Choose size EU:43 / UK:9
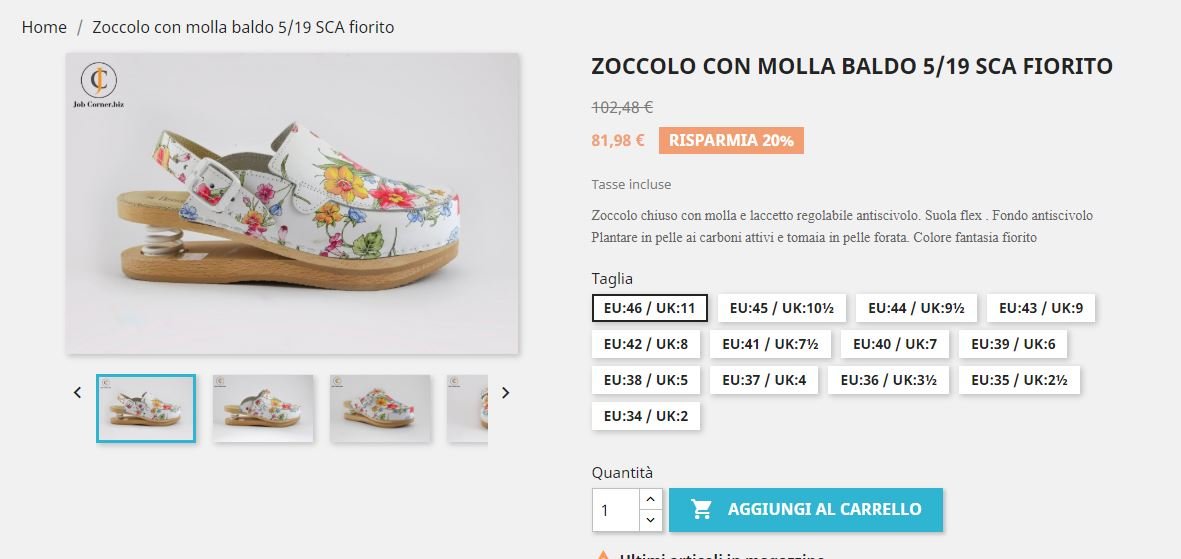This screenshot has width=1181, height=559. pos(1040,308)
